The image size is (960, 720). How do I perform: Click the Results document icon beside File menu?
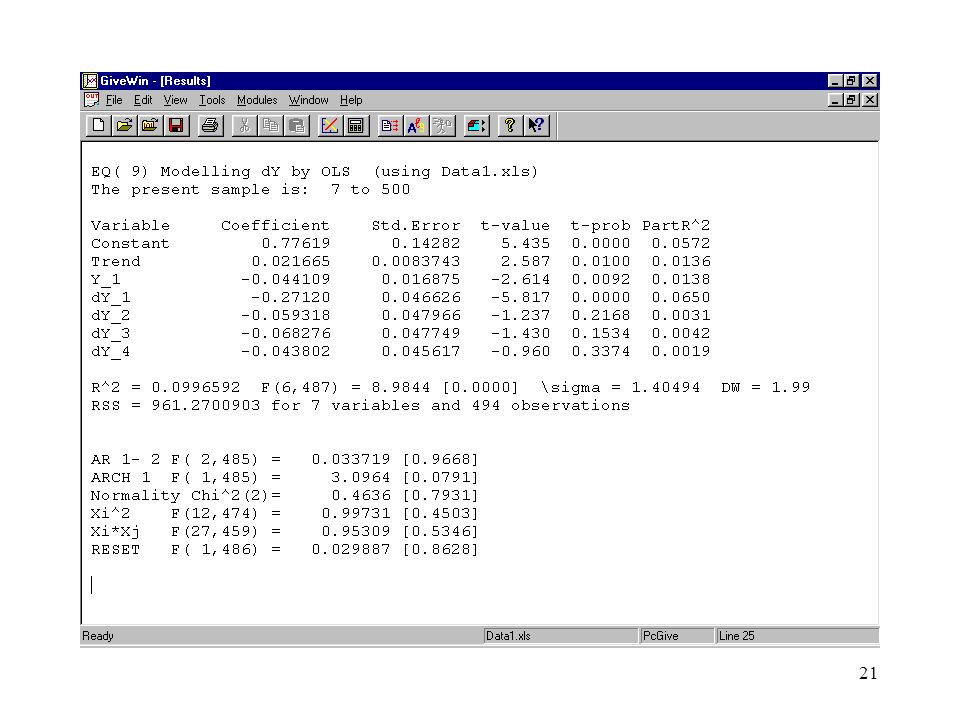92,100
